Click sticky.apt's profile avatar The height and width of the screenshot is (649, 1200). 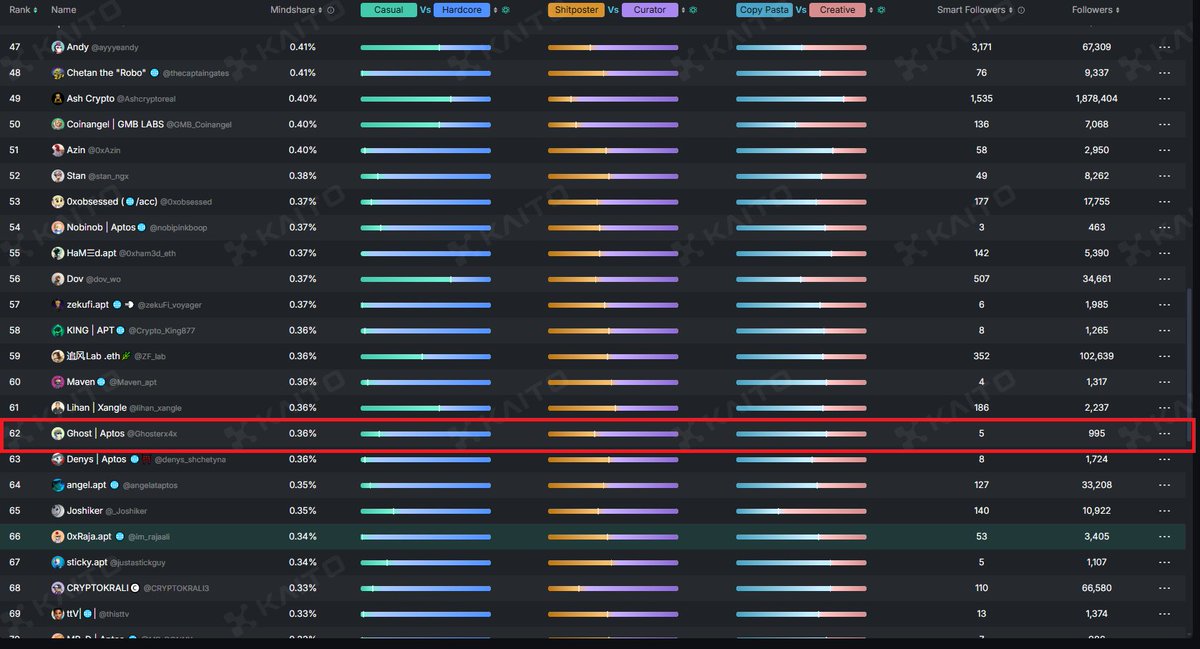(x=58, y=562)
